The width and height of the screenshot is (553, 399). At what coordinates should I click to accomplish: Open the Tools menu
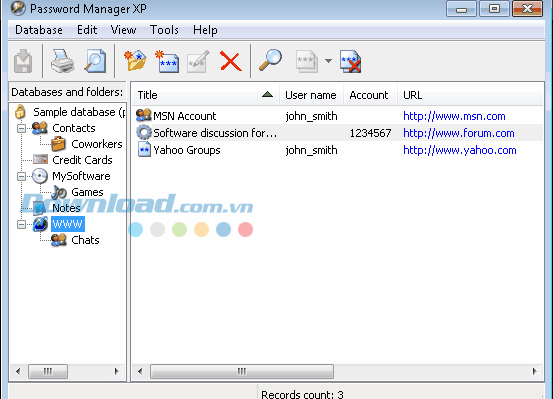click(164, 30)
